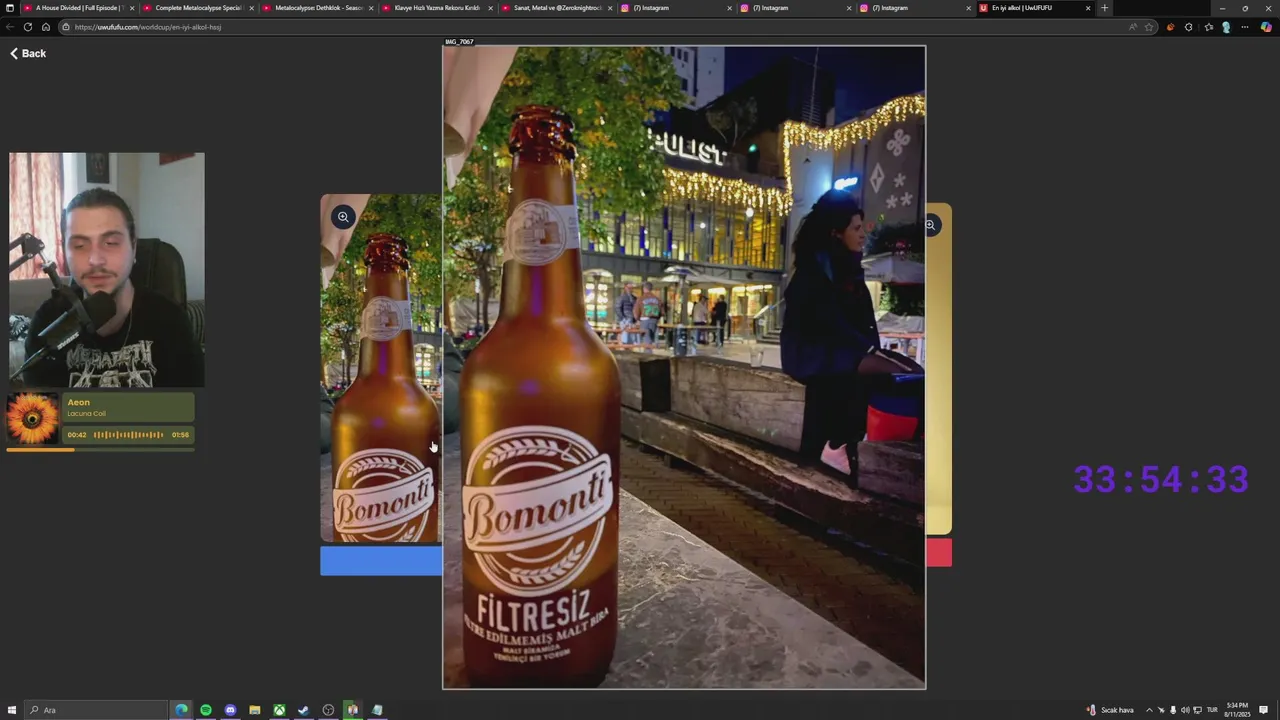
Task: Click the 'TUR' input language indicator
Action: [x=1212, y=710]
